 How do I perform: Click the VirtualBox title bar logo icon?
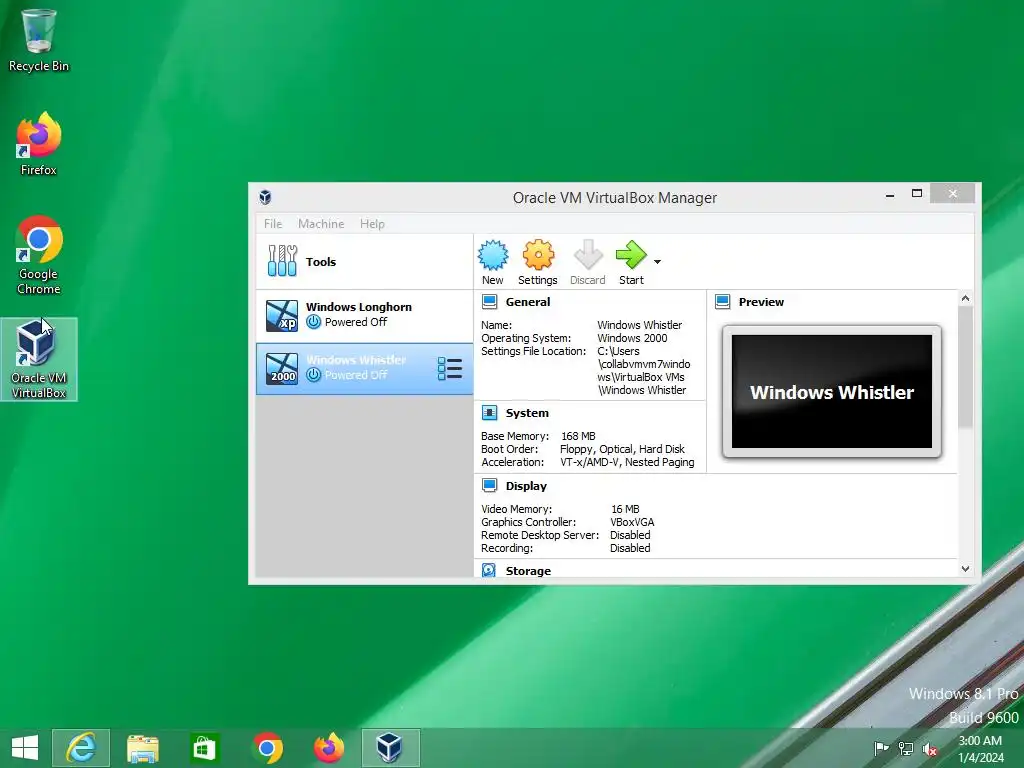pyautogui.click(x=265, y=197)
